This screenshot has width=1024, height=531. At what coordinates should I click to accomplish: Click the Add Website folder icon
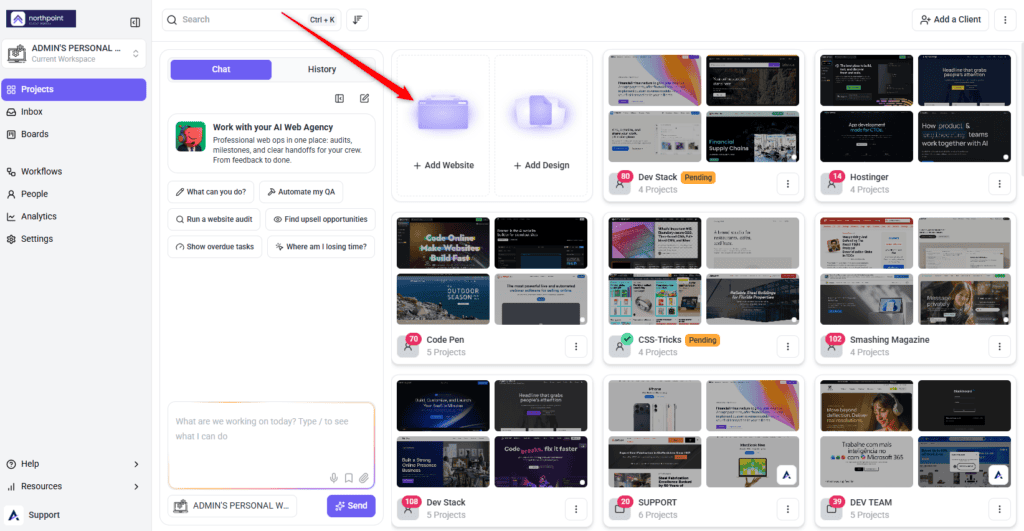click(x=443, y=112)
